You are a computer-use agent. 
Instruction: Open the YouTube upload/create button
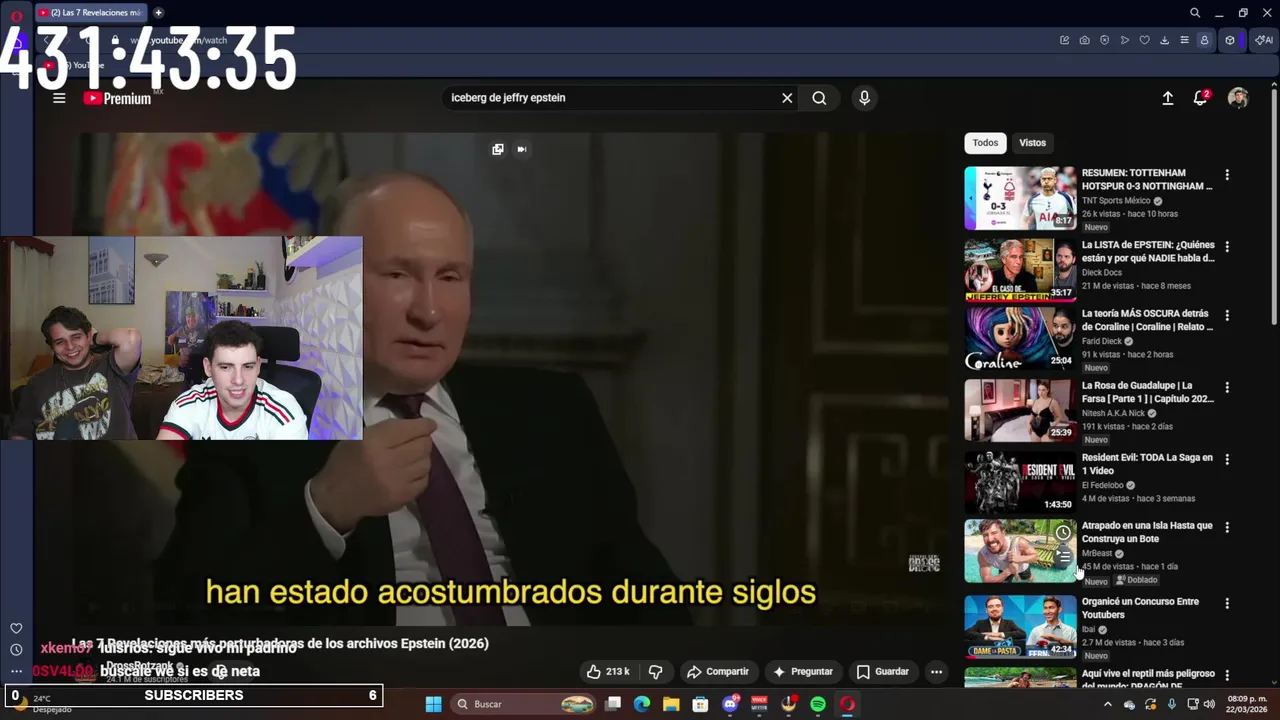[1167, 98]
